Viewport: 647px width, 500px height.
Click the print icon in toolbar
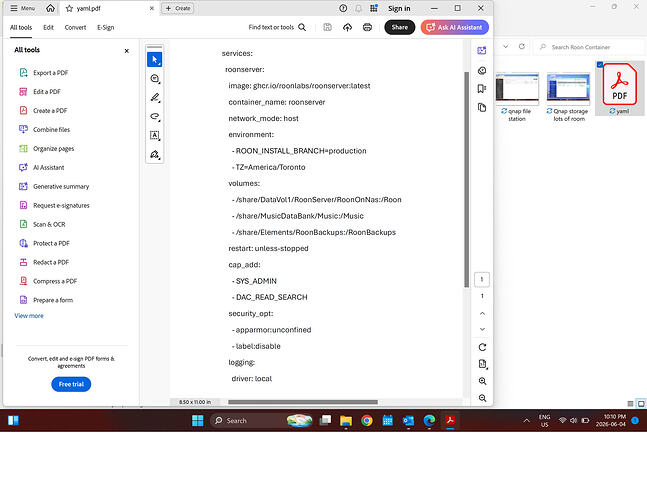coord(367,27)
